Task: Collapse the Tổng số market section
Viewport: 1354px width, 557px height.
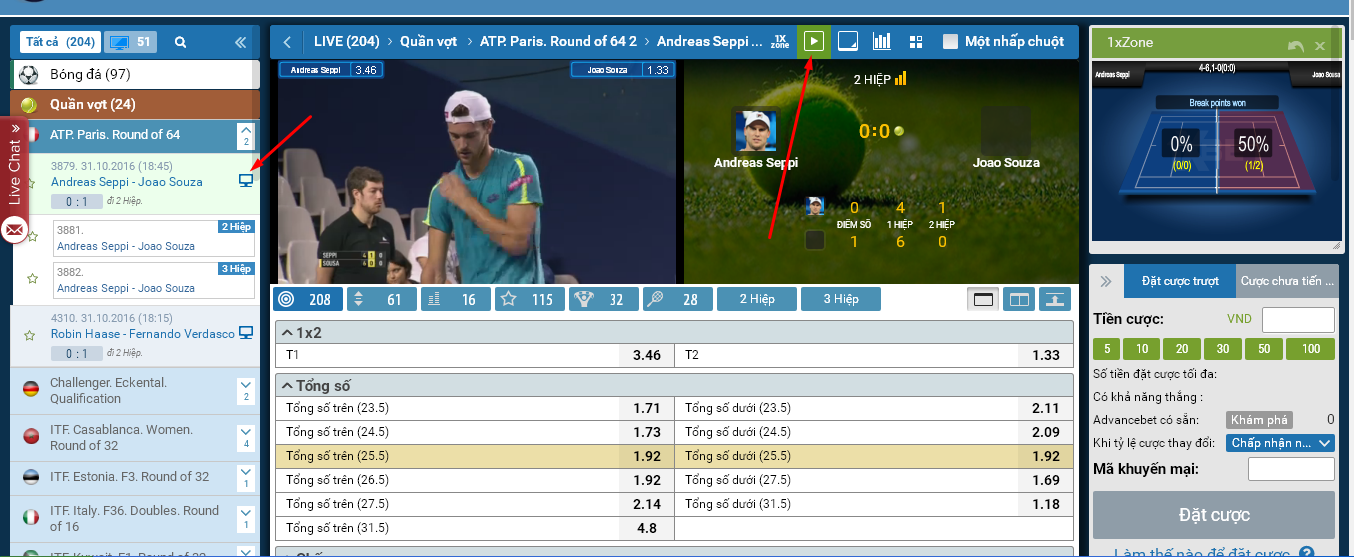Action: point(674,385)
